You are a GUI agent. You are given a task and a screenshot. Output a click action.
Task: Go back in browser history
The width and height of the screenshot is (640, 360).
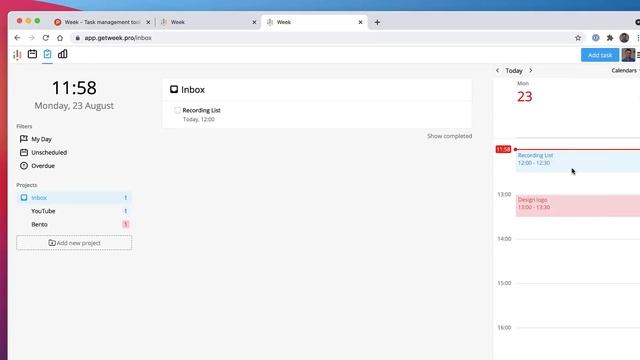17,38
